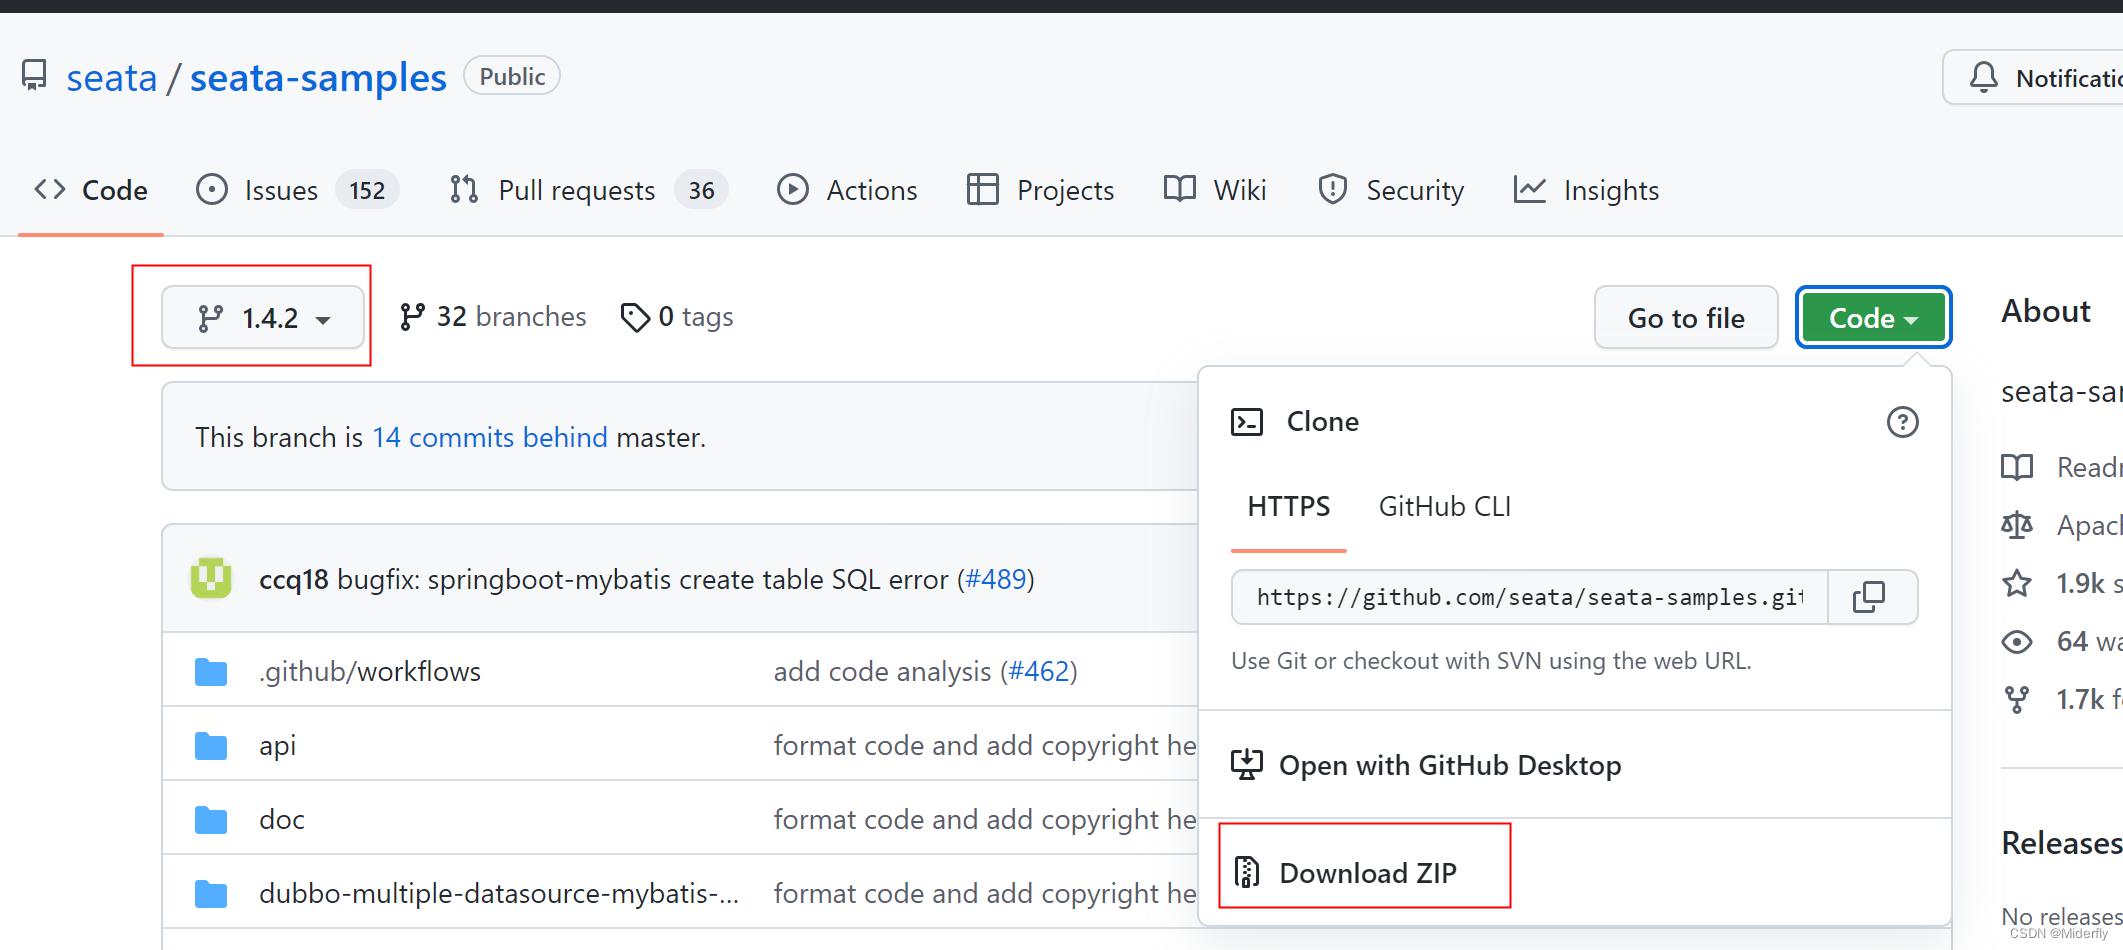Click the Releases heading link
The image size is (2123, 950).
pos(2061,843)
